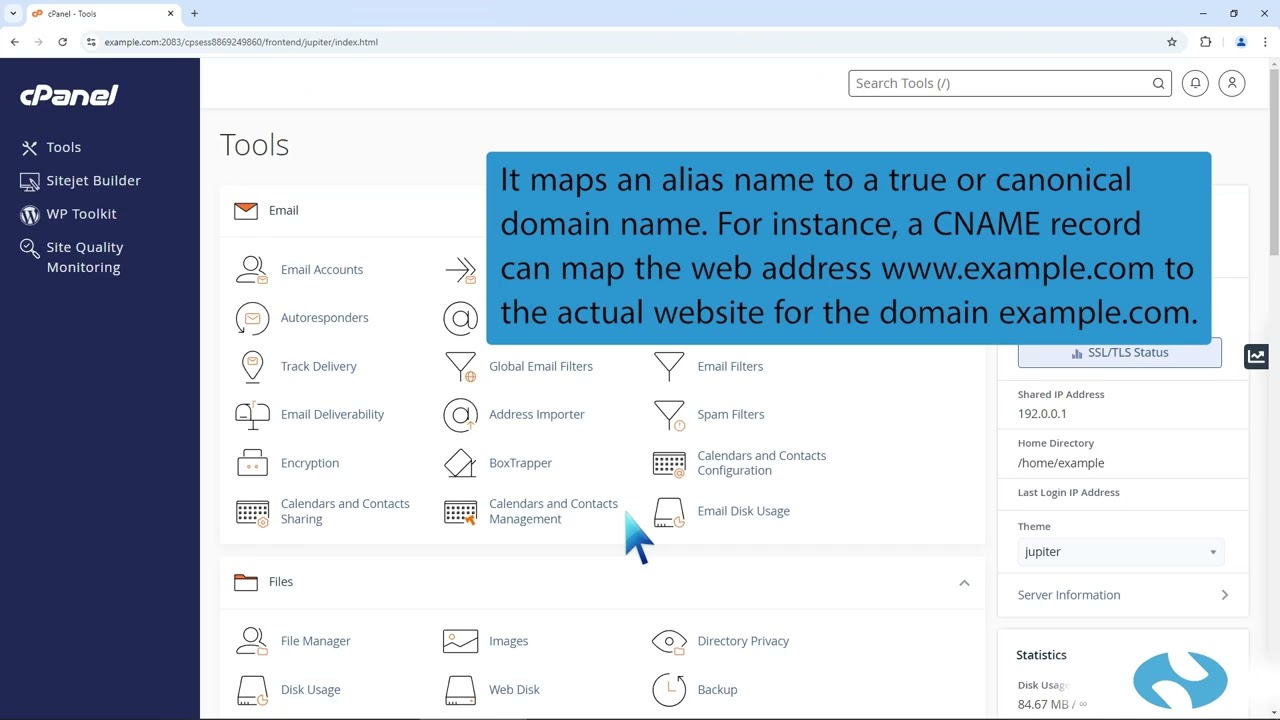
Task: Open the user account icon
Action: (1232, 83)
